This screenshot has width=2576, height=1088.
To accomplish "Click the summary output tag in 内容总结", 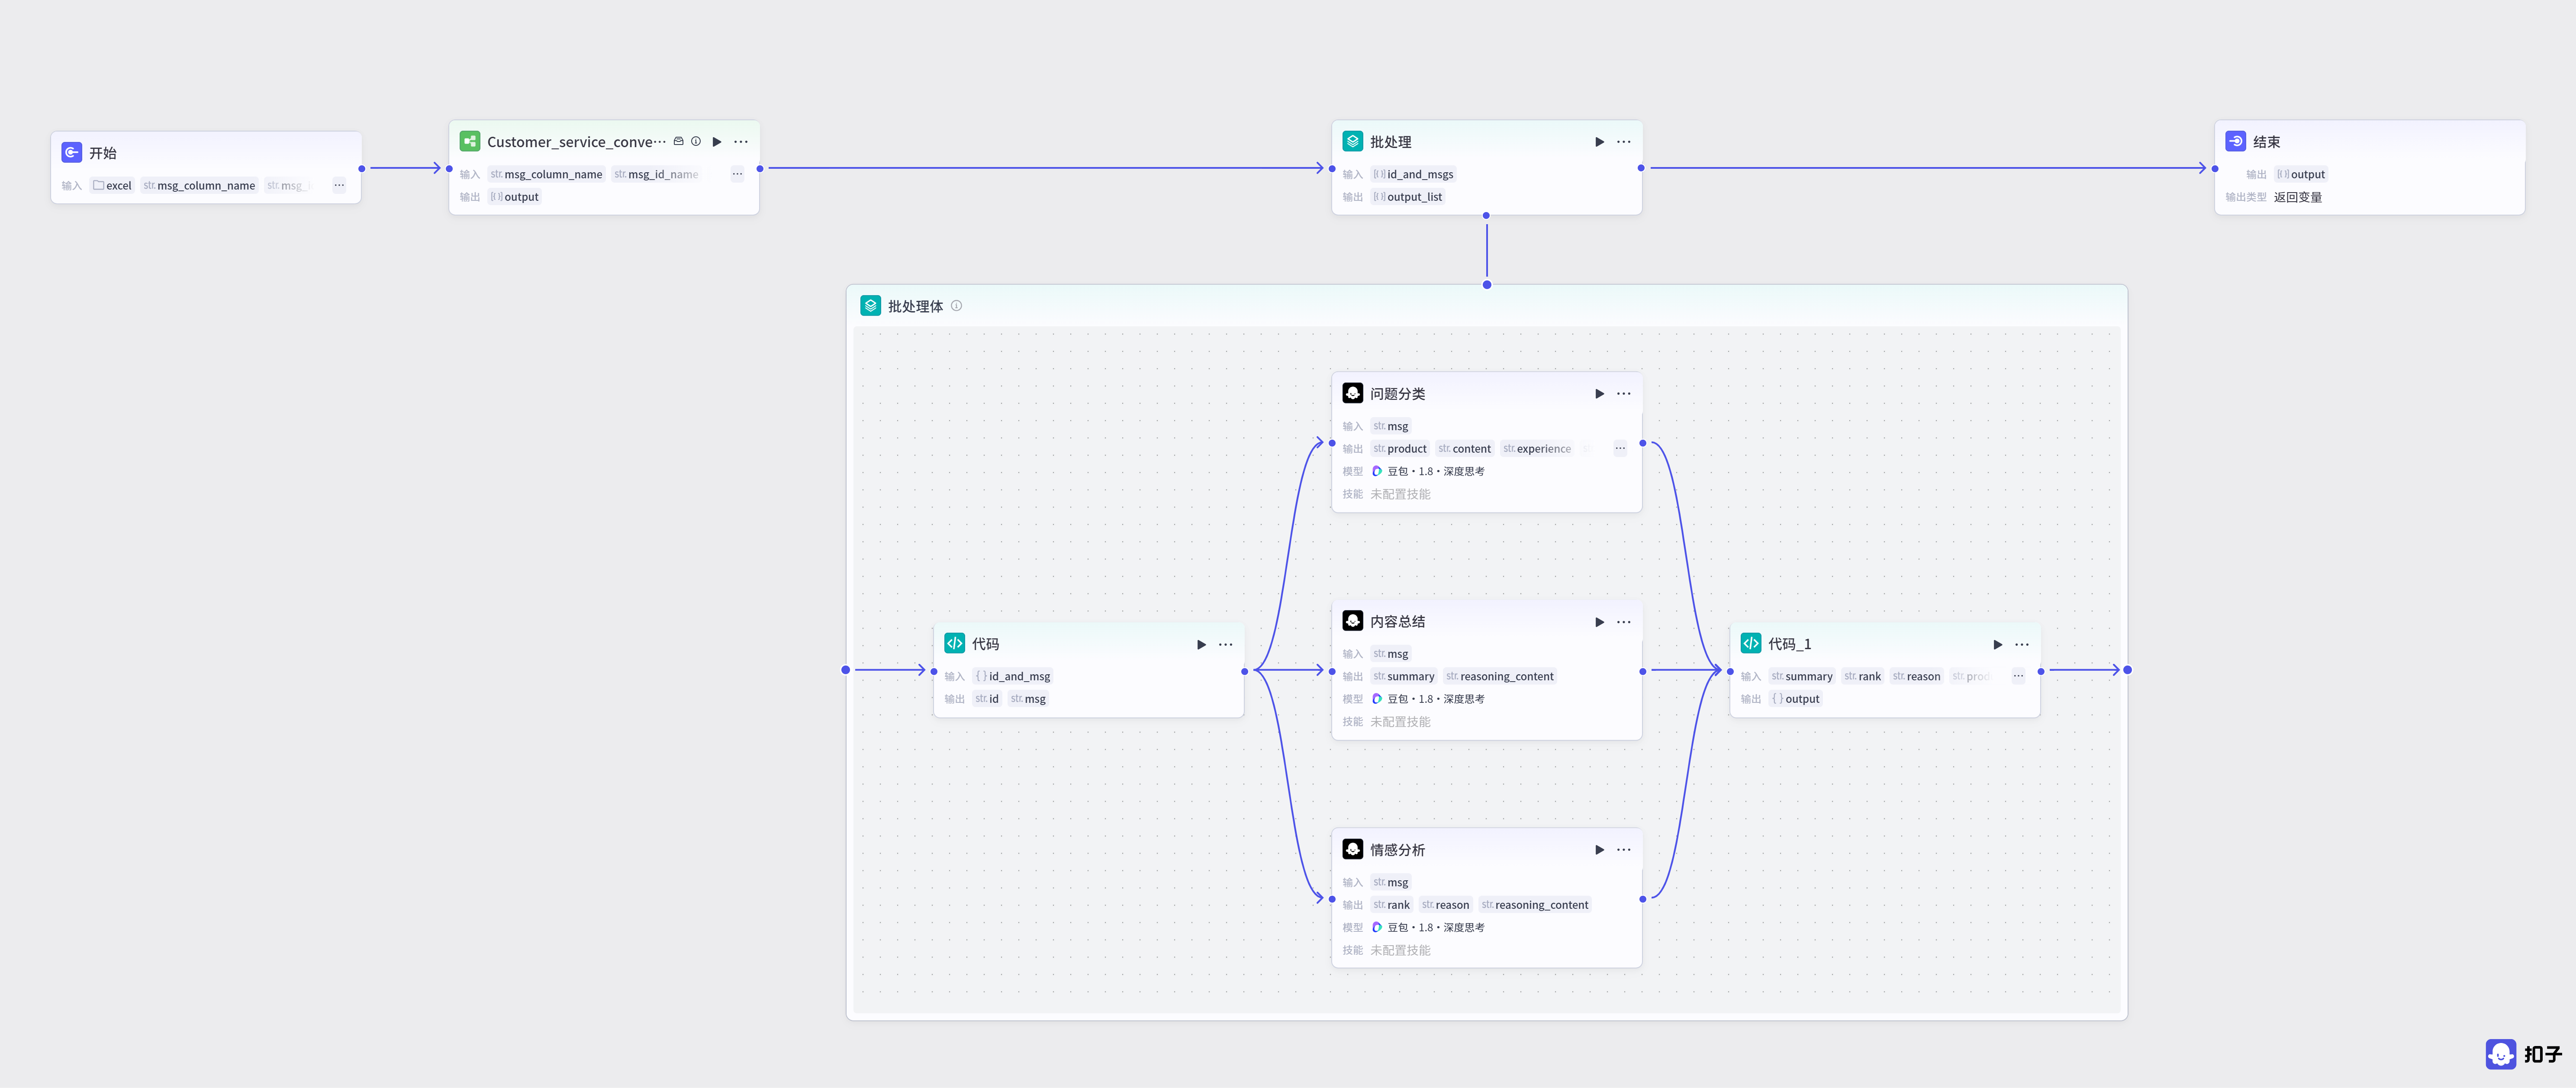I will click(x=1404, y=676).
